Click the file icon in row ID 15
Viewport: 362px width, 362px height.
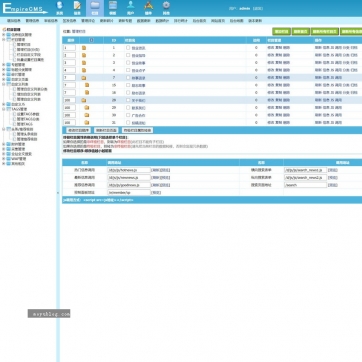(x=87, y=85)
